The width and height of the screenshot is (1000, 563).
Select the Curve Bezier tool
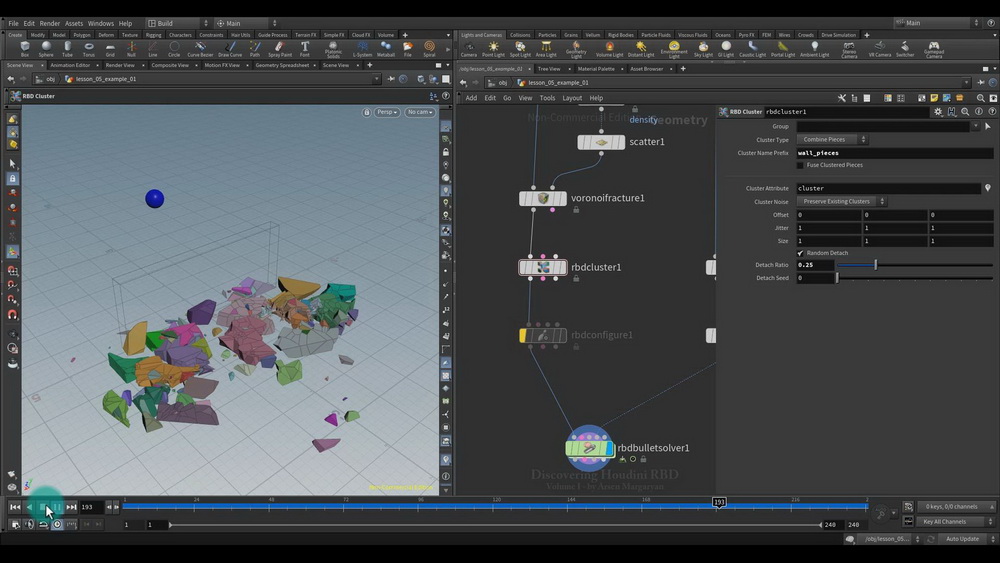[200, 49]
